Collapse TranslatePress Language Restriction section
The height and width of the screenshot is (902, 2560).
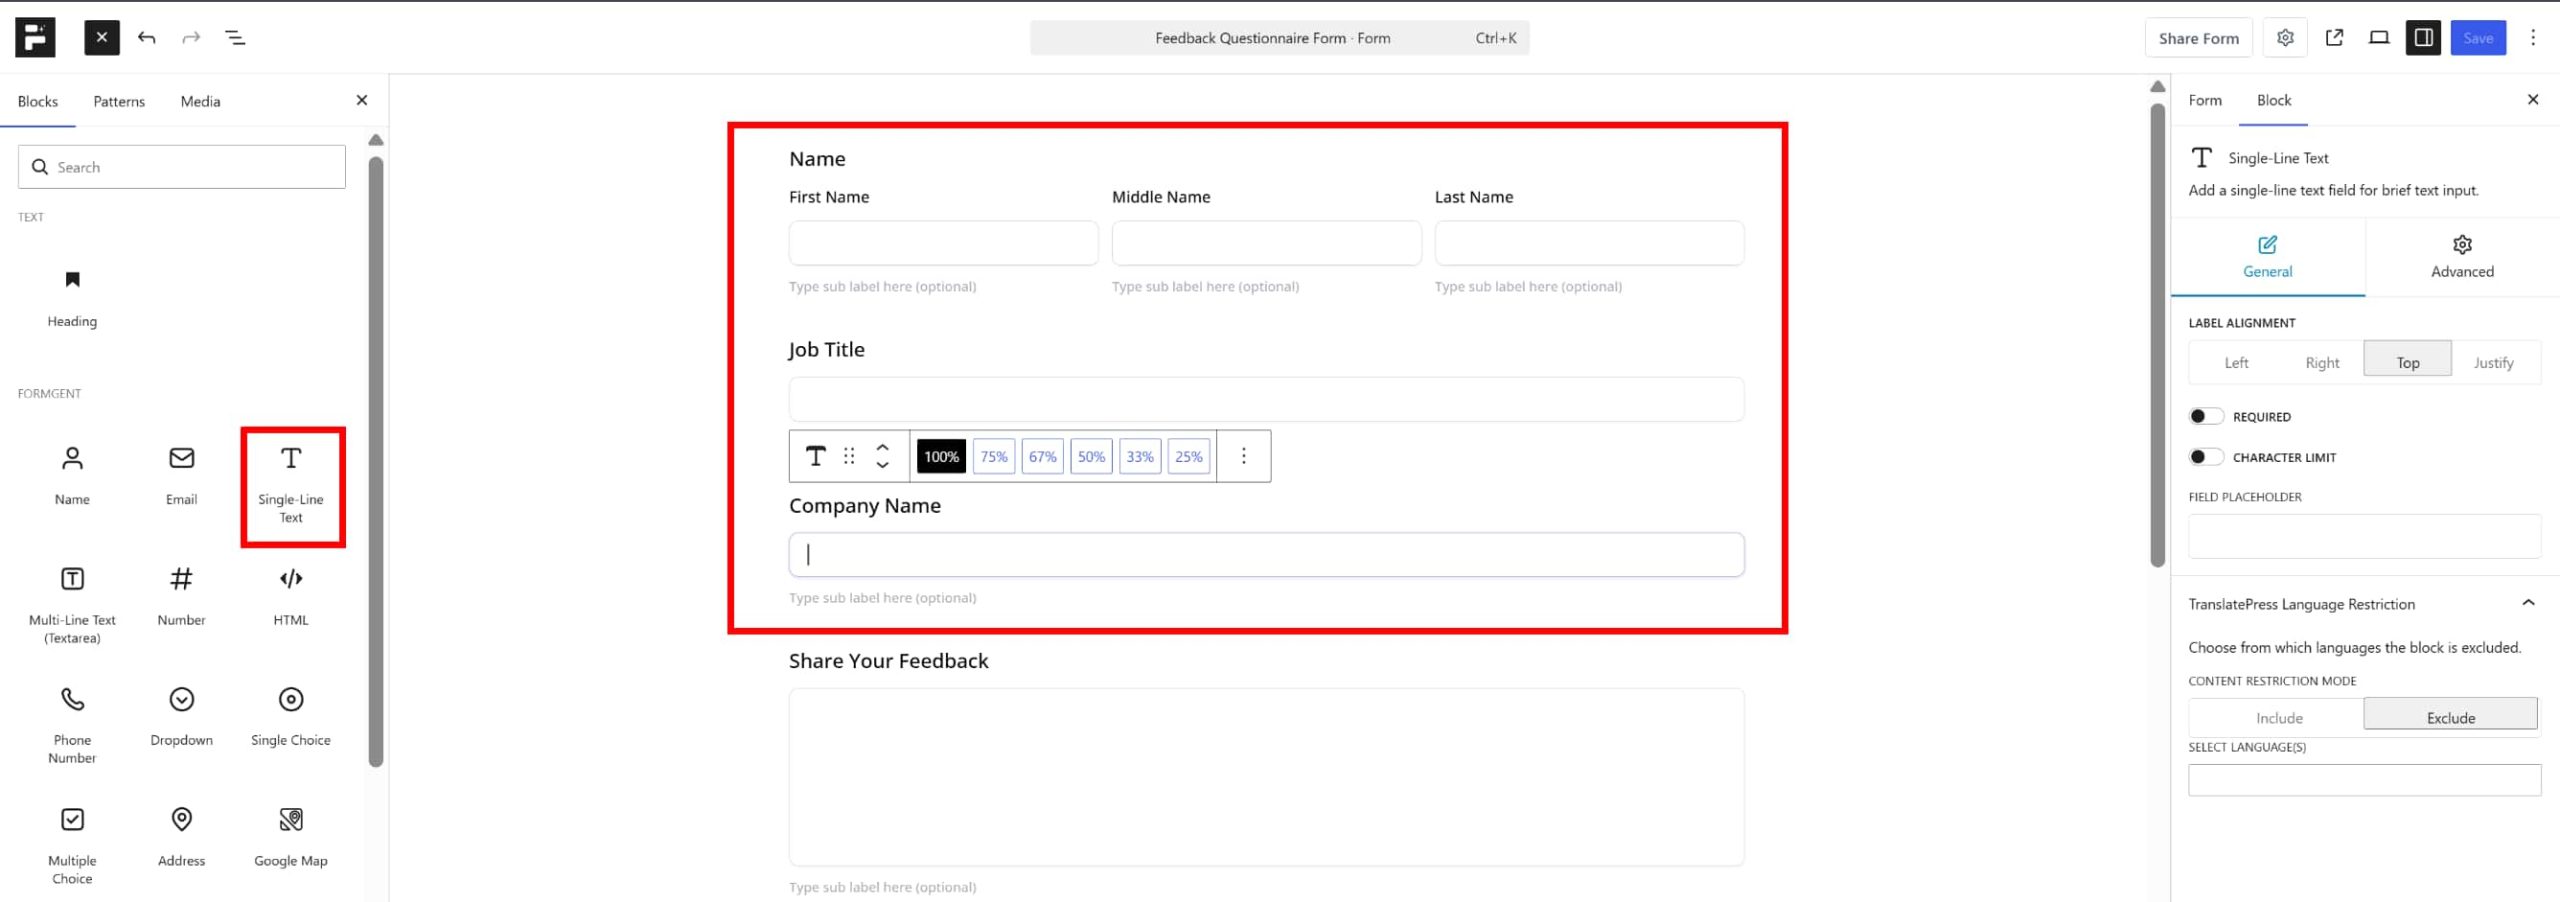point(2528,603)
